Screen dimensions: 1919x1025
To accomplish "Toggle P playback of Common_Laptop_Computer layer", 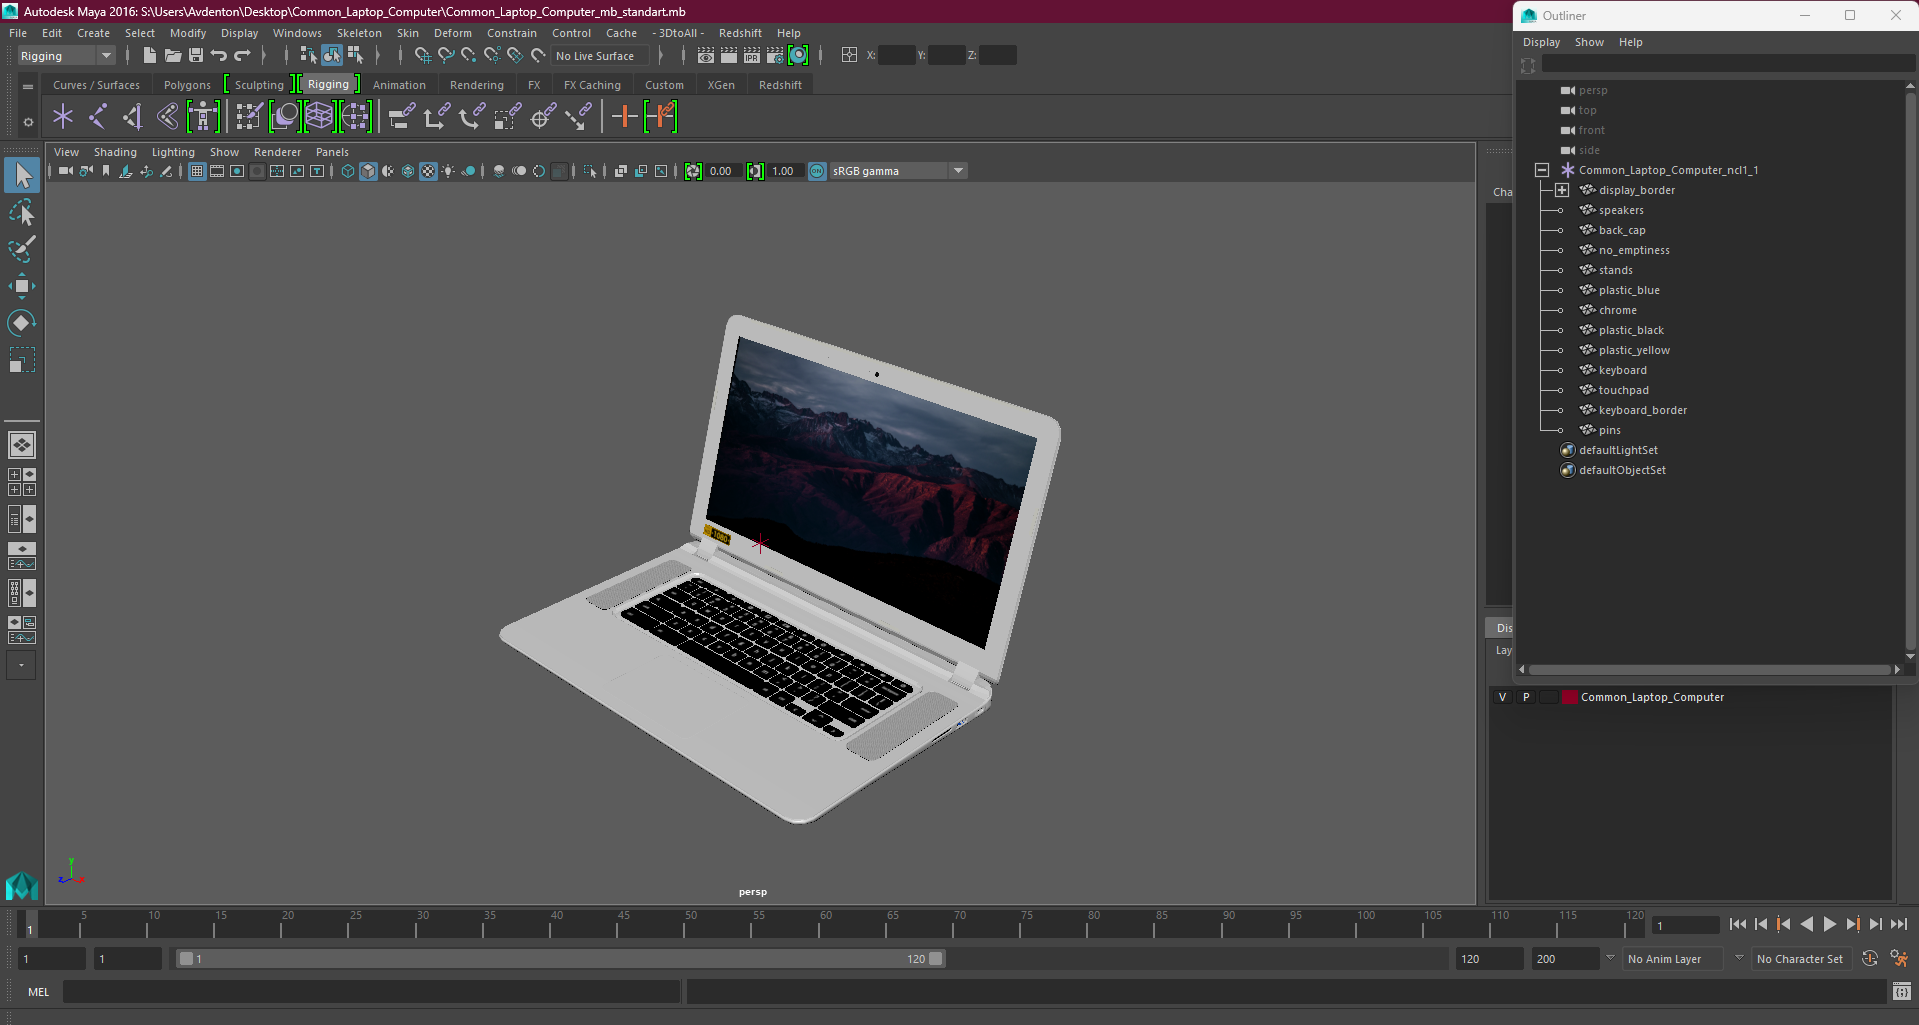I will tap(1526, 698).
